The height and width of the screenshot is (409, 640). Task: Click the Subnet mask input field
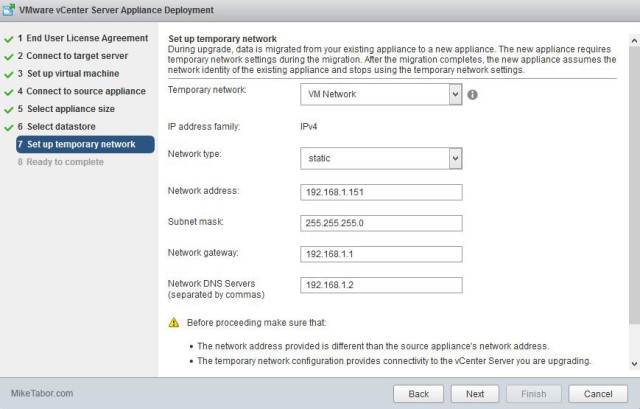381,223
